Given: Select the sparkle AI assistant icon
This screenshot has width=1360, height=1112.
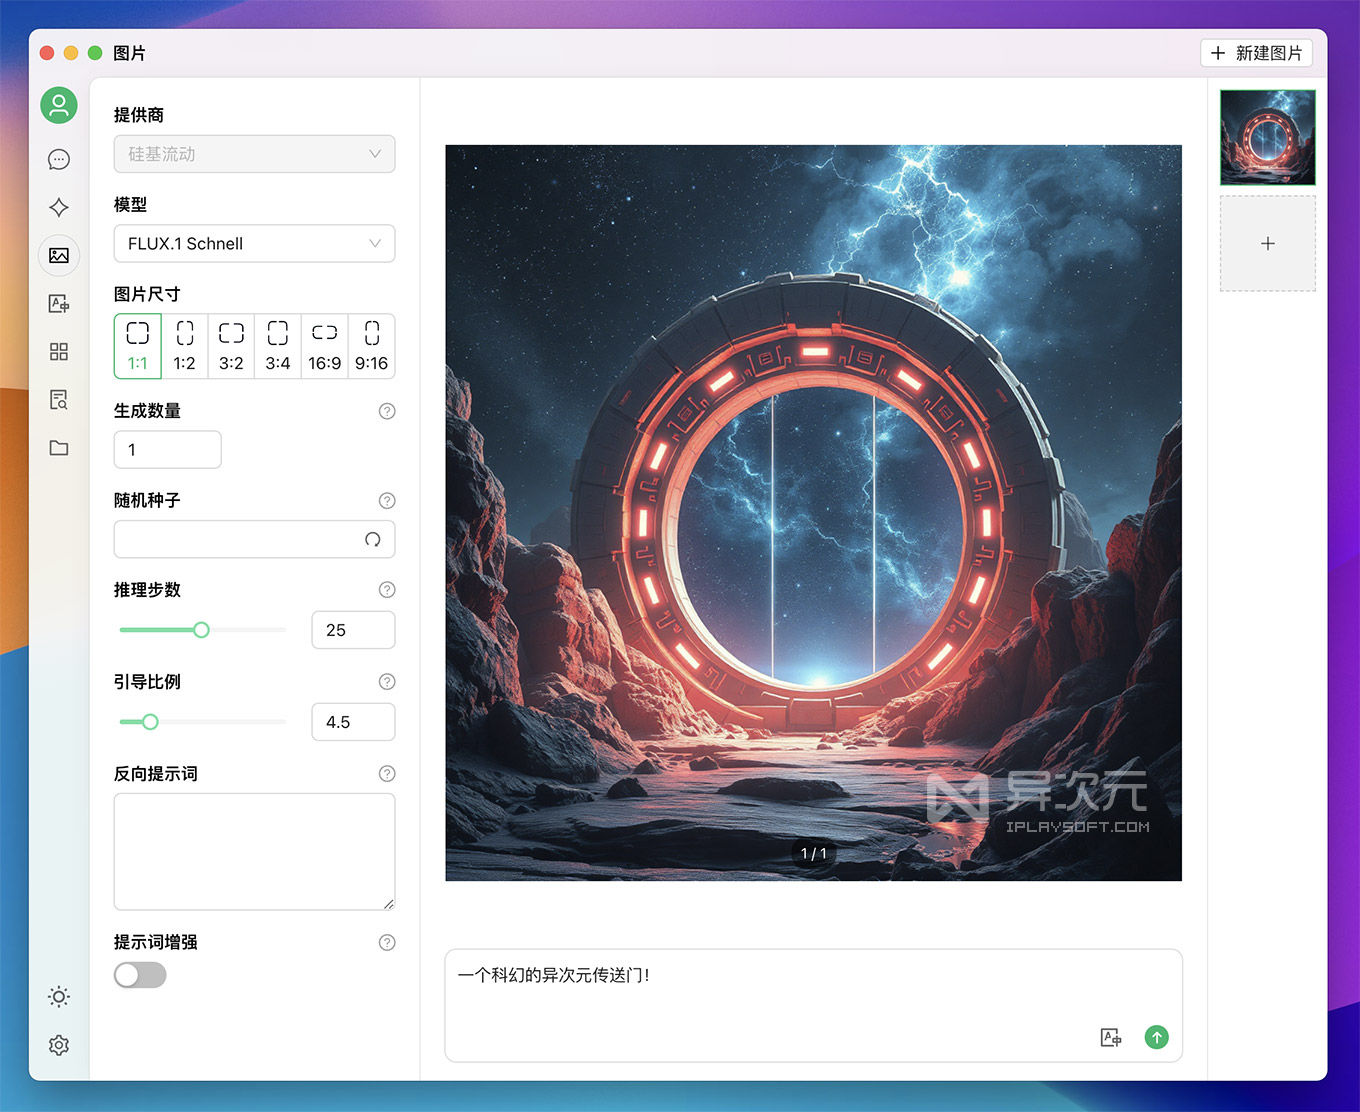Looking at the screenshot, I should tap(58, 207).
